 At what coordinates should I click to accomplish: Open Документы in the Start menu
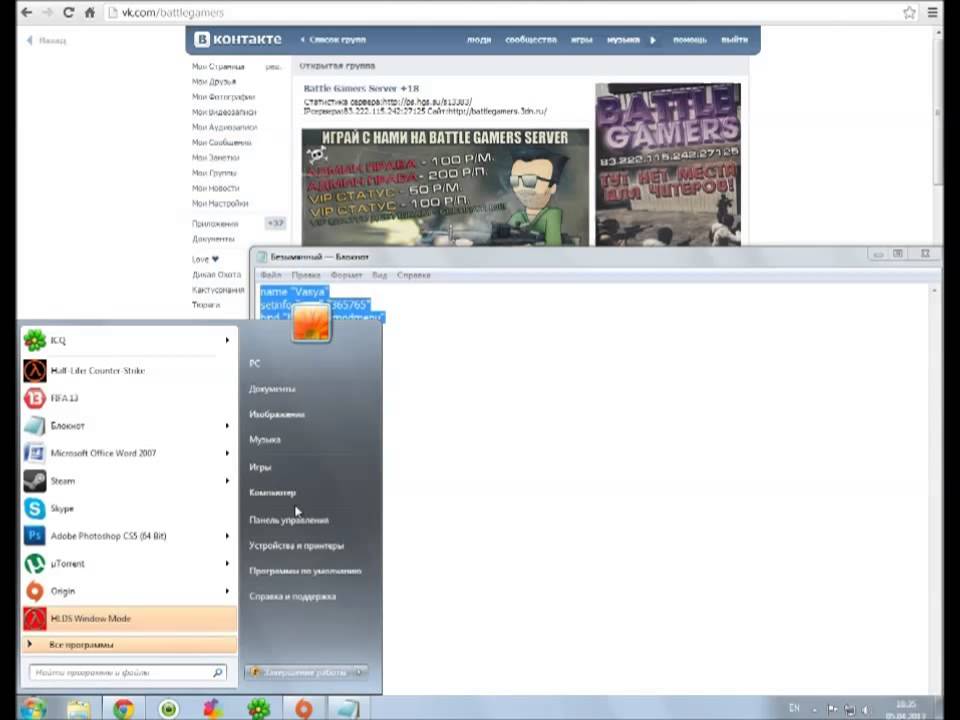point(272,389)
